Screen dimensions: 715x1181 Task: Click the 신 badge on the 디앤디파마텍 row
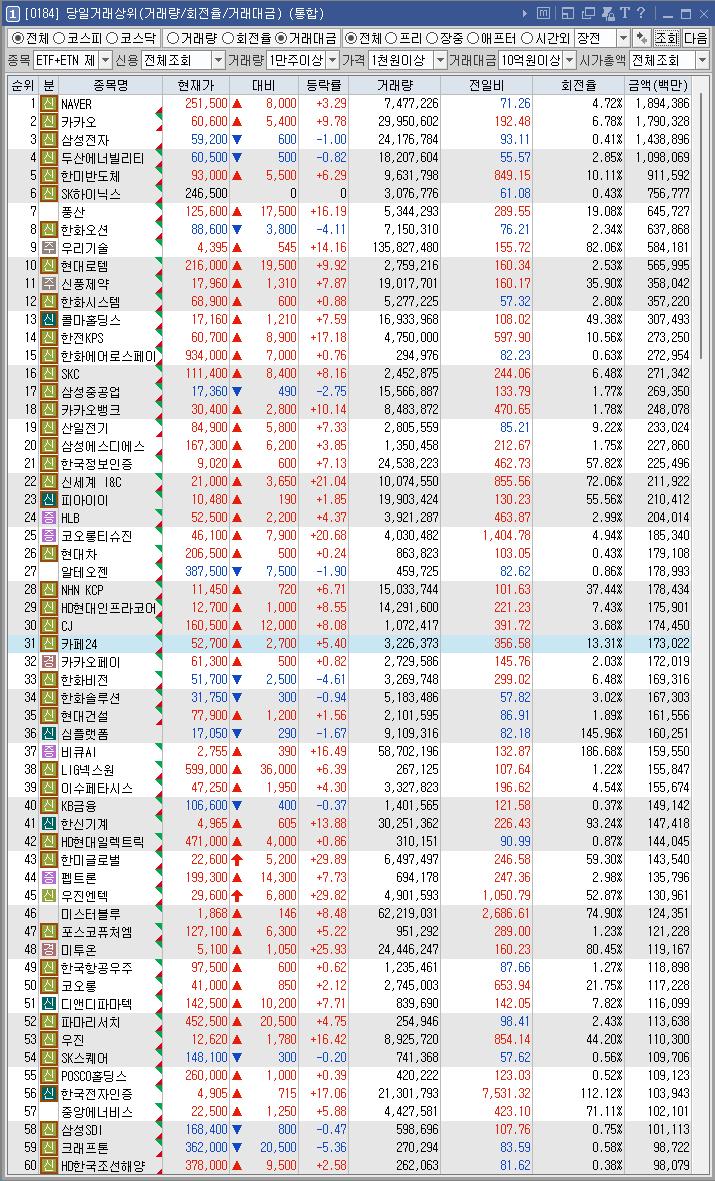point(49,1004)
